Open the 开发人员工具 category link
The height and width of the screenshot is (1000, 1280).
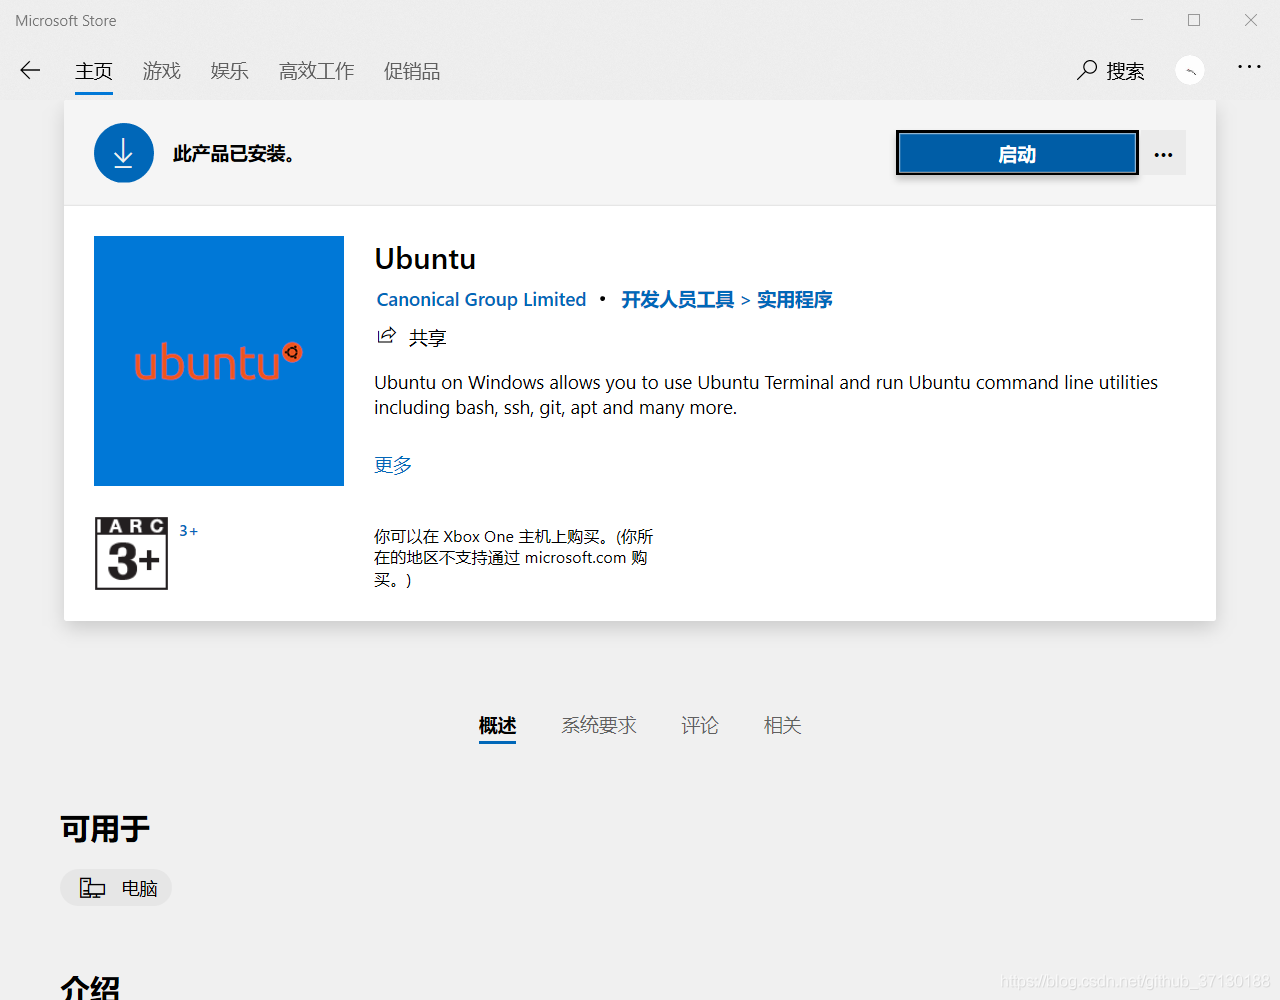(678, 299)
